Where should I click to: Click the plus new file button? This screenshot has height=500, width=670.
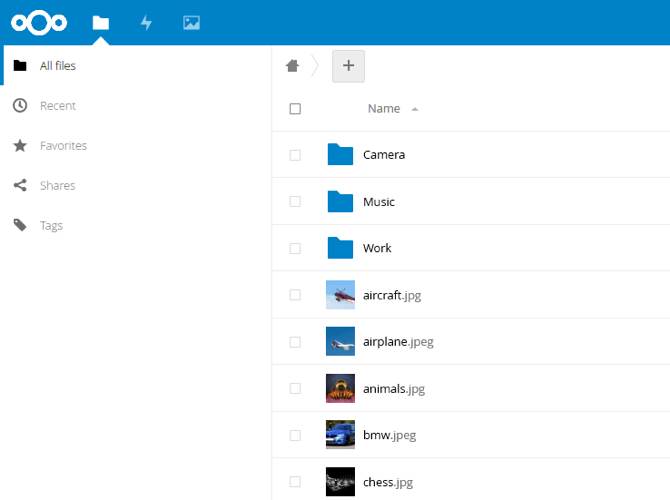point(348,66)
